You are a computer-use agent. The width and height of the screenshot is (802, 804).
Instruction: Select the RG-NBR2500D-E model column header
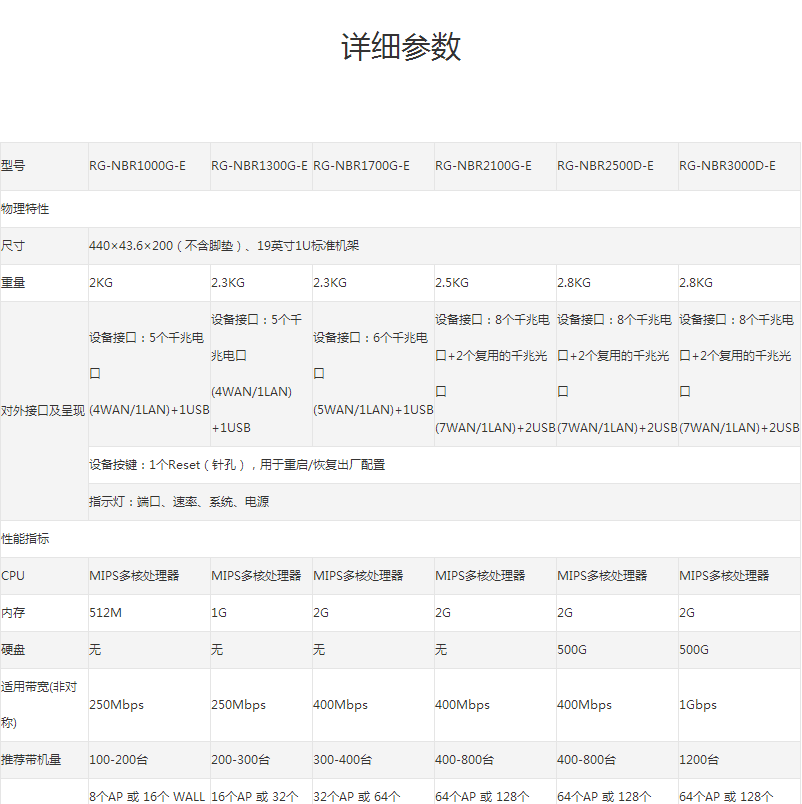[605, 166]
